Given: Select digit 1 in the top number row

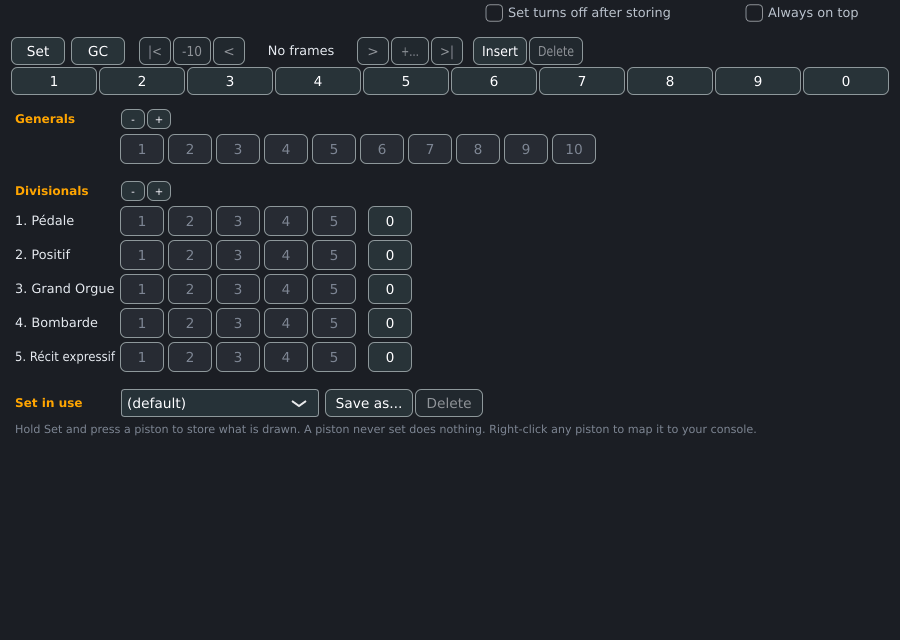Looking at the screenshot, I should coord(54,81).
